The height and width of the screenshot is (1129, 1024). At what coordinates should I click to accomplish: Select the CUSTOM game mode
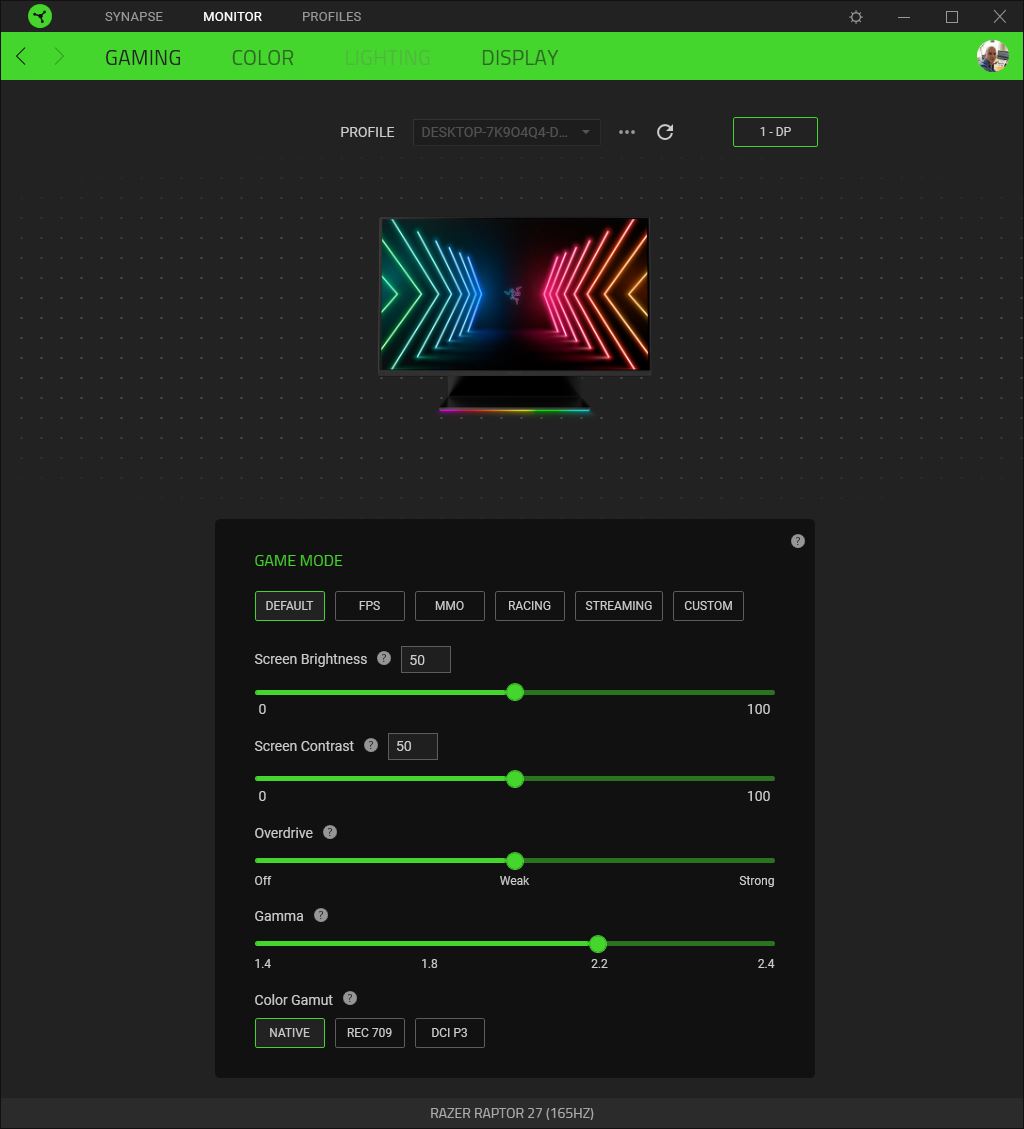click(x=708, y=606)
